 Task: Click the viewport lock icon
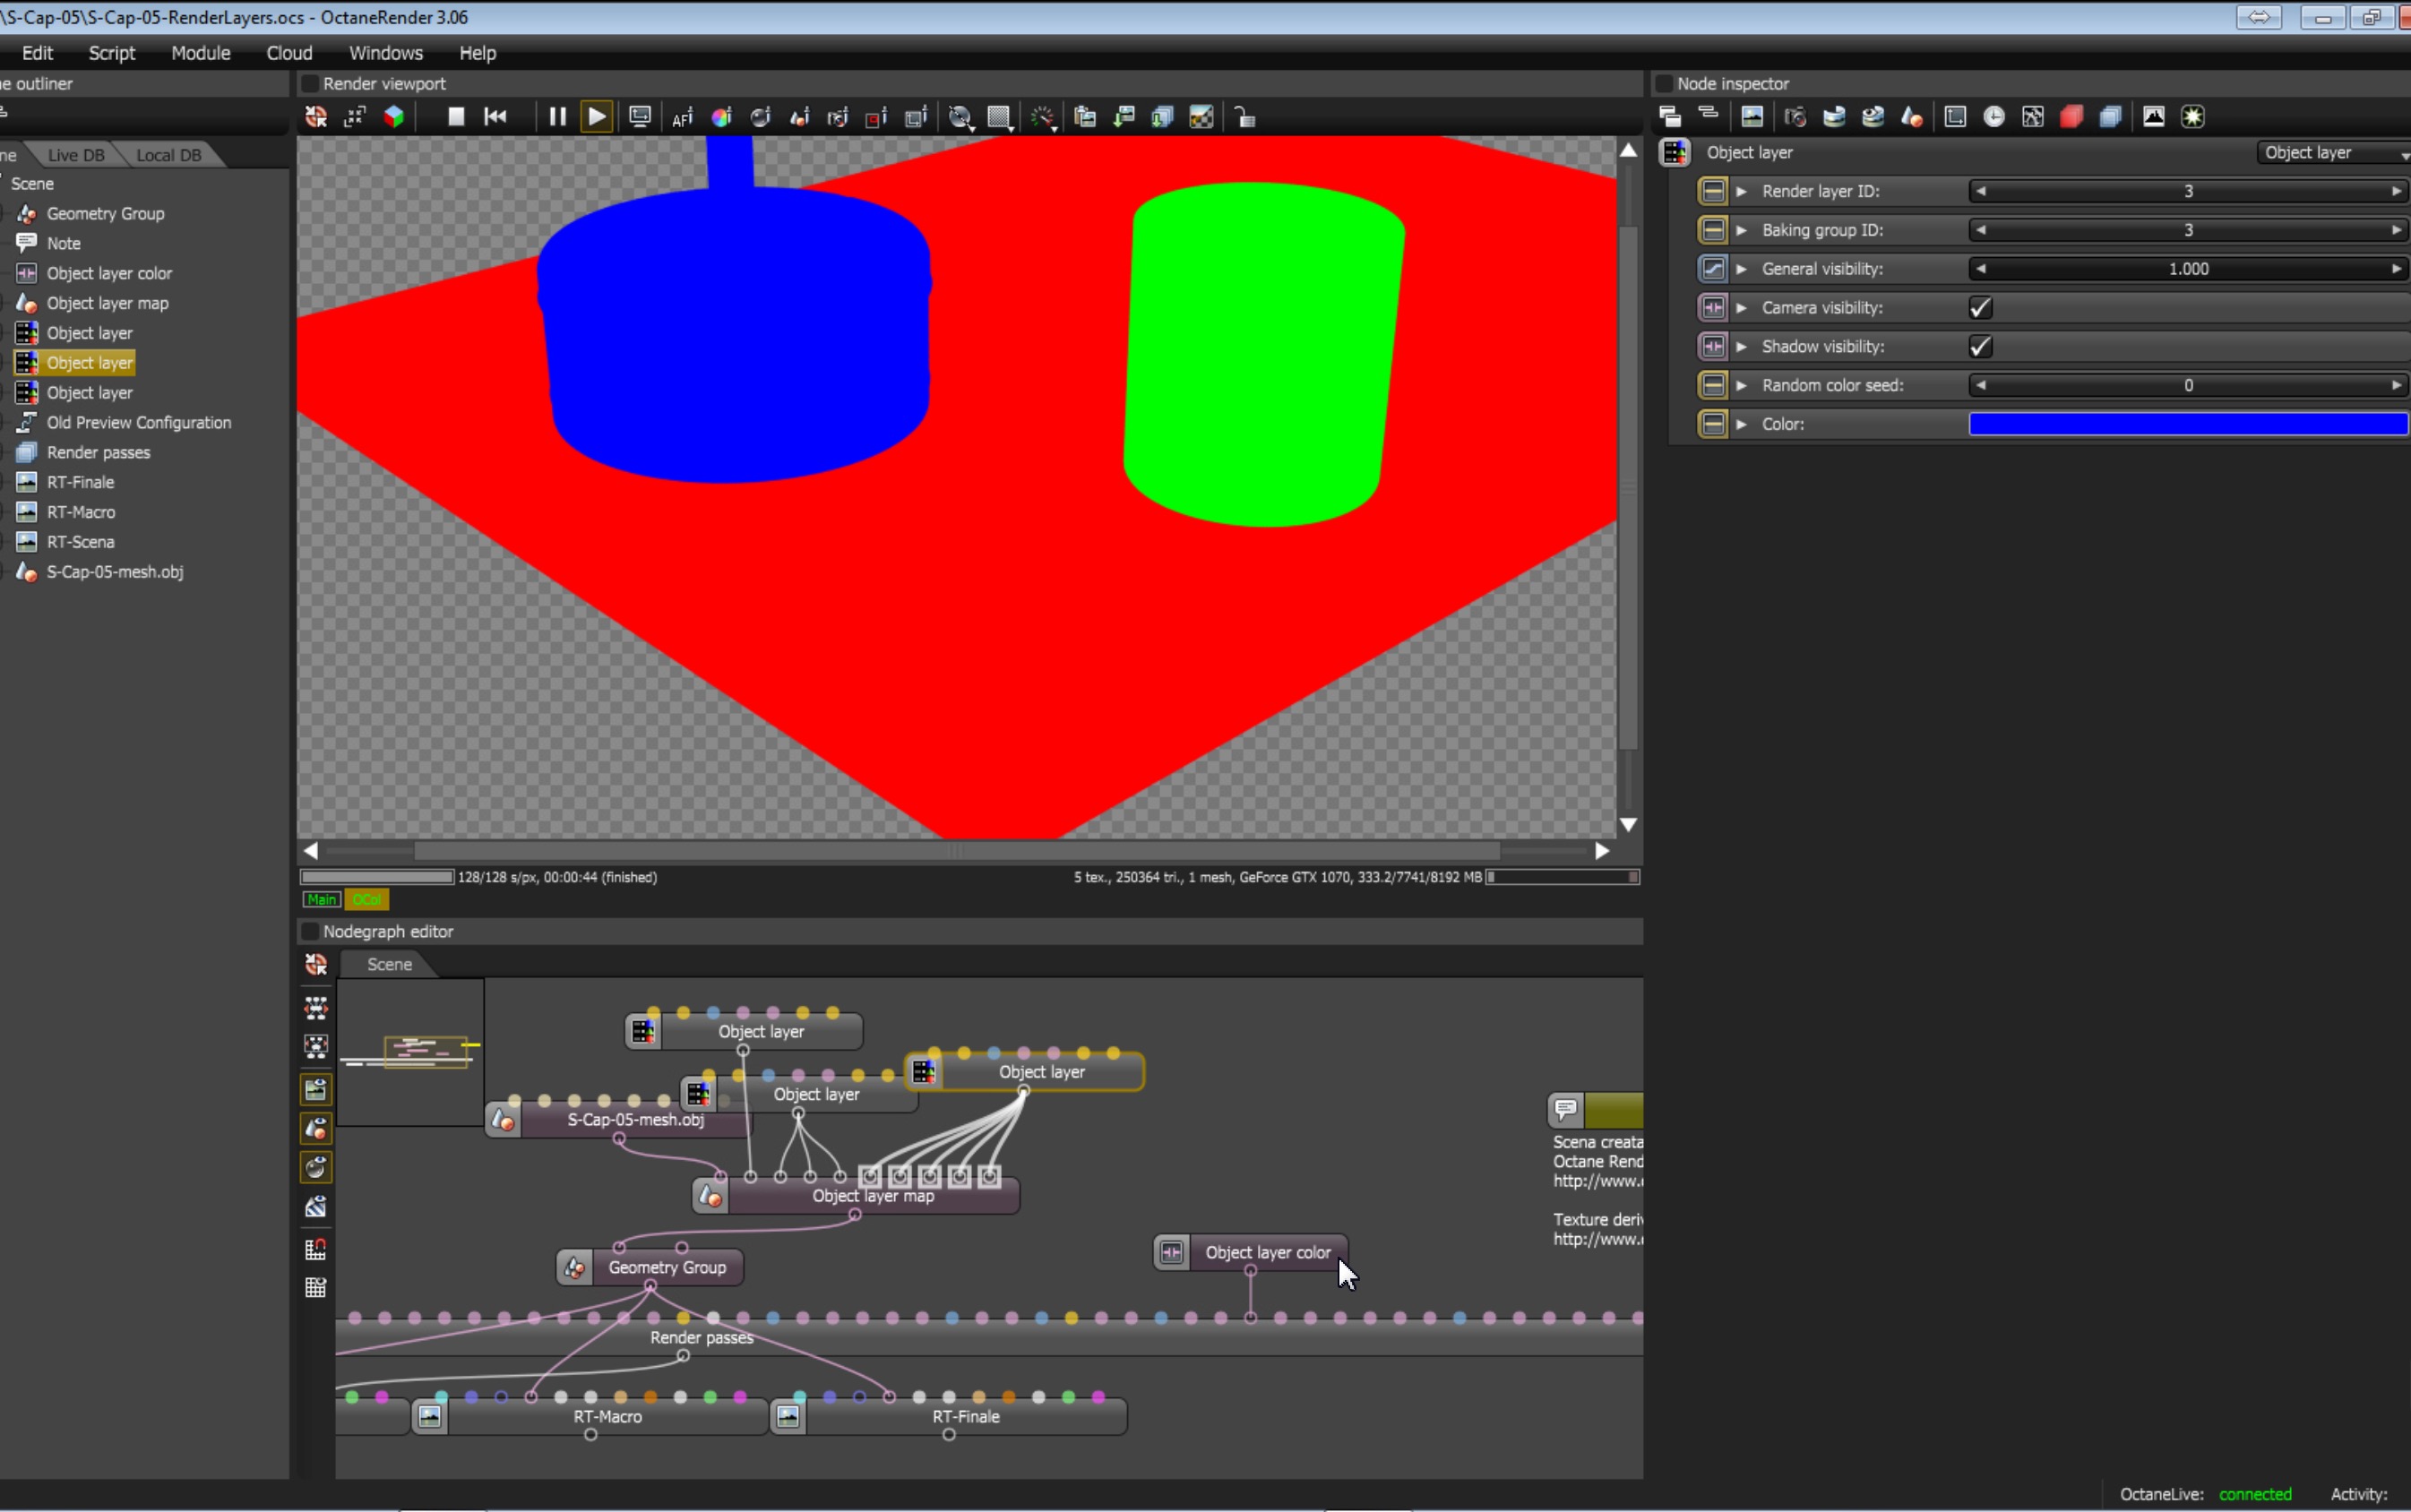click(1244, 118)
